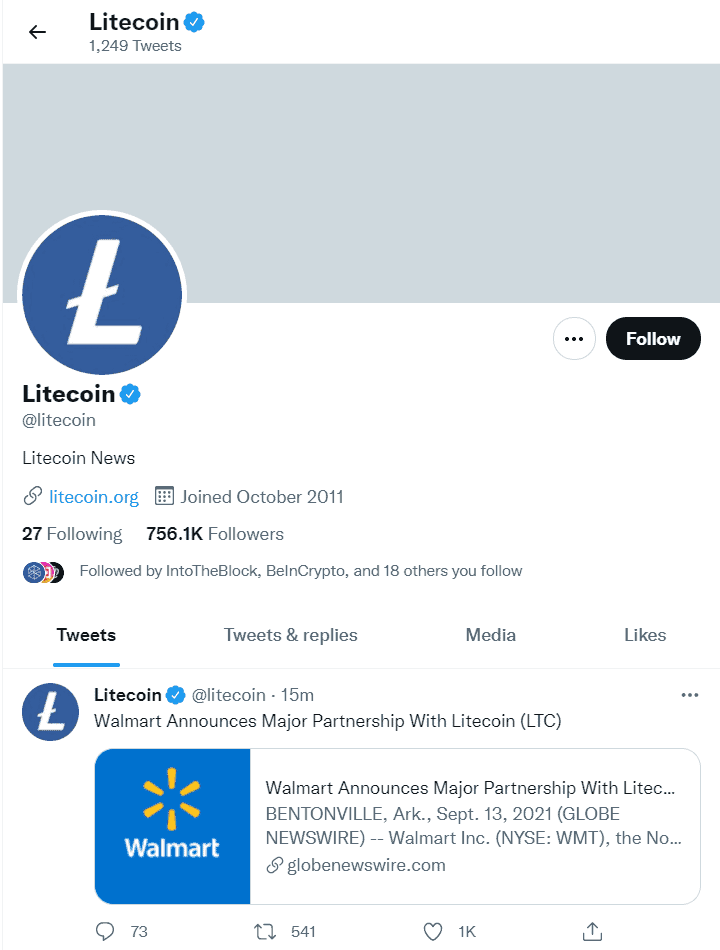Open the Walmart globenewswire link card

click(474, 826)
